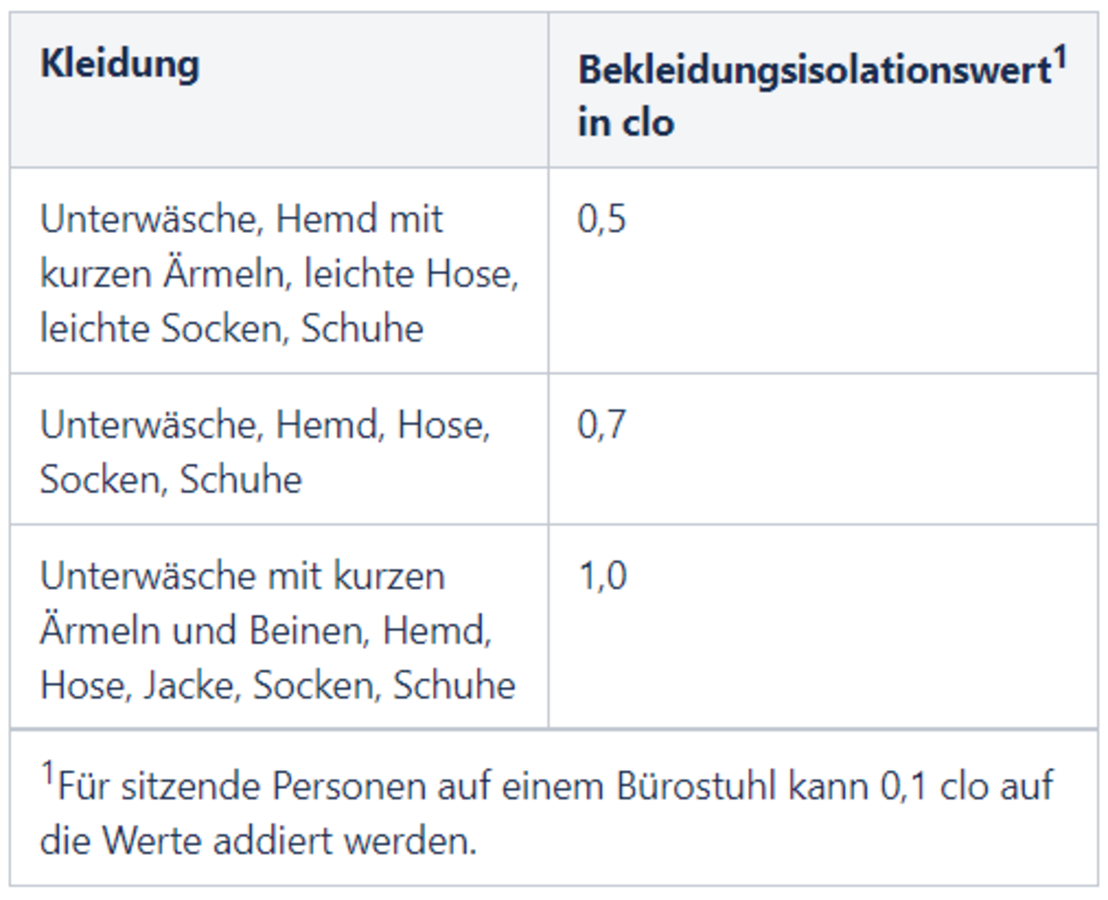Click "Unterwäsche, Hemd mit" in first row
Screen dimensions: 1108x900
[241, 220]
